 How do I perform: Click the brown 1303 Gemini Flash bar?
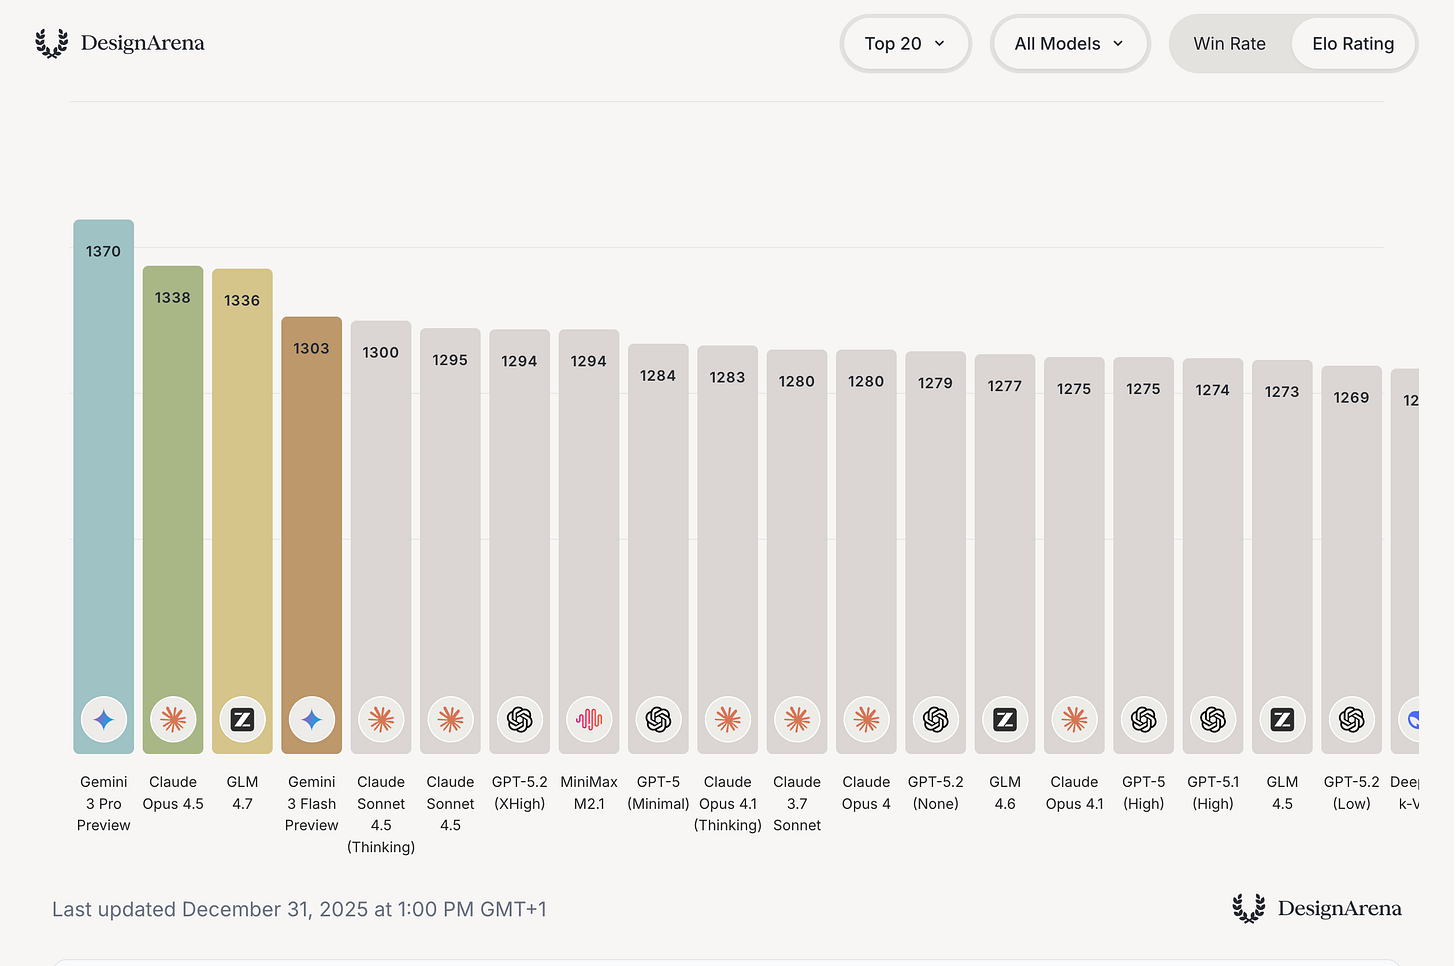tap(312, 535)
